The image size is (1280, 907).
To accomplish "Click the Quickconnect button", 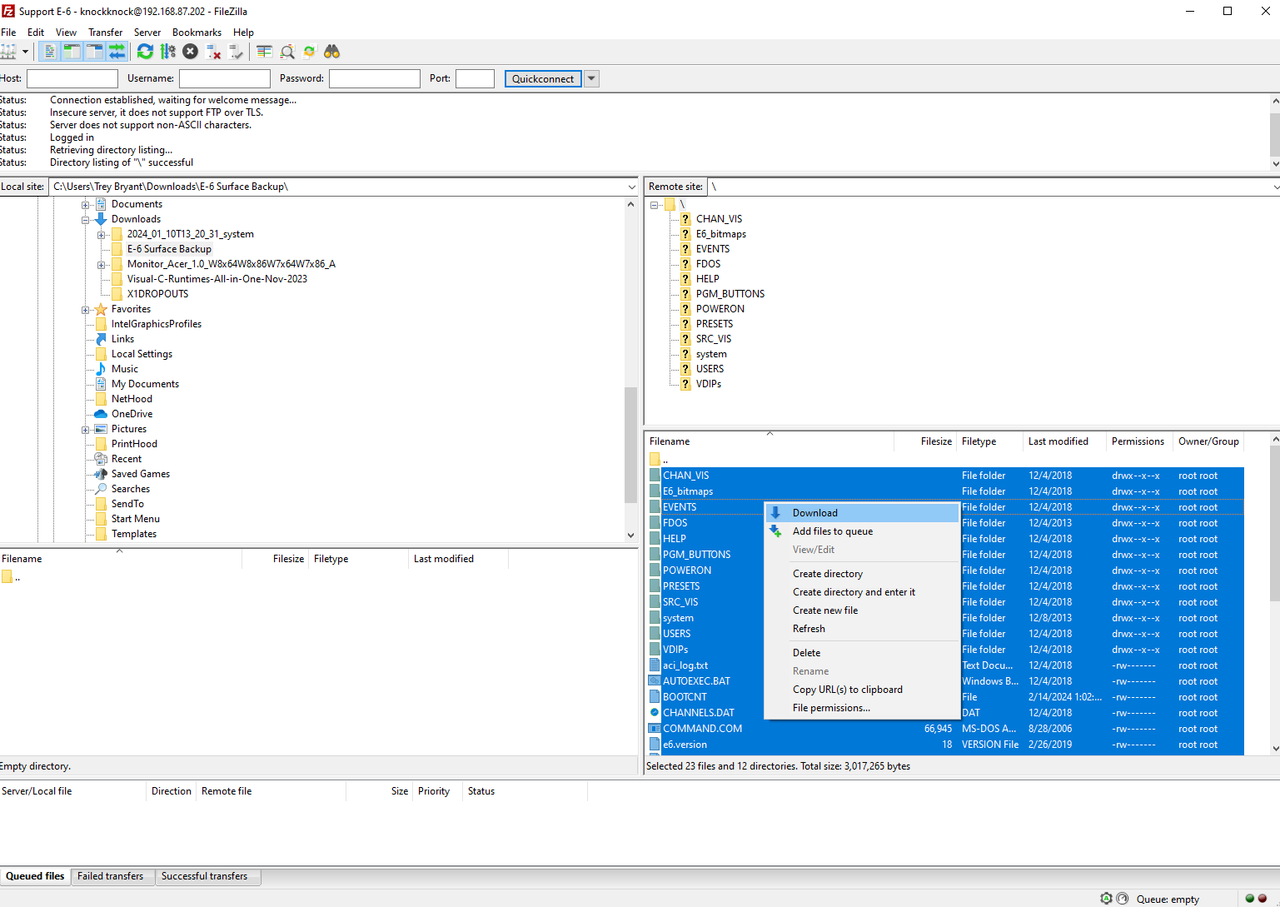I will click(x=543, y=79).
